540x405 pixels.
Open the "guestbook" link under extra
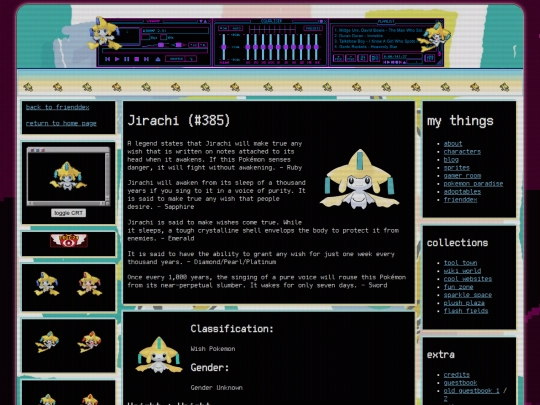tap(460, 383)
